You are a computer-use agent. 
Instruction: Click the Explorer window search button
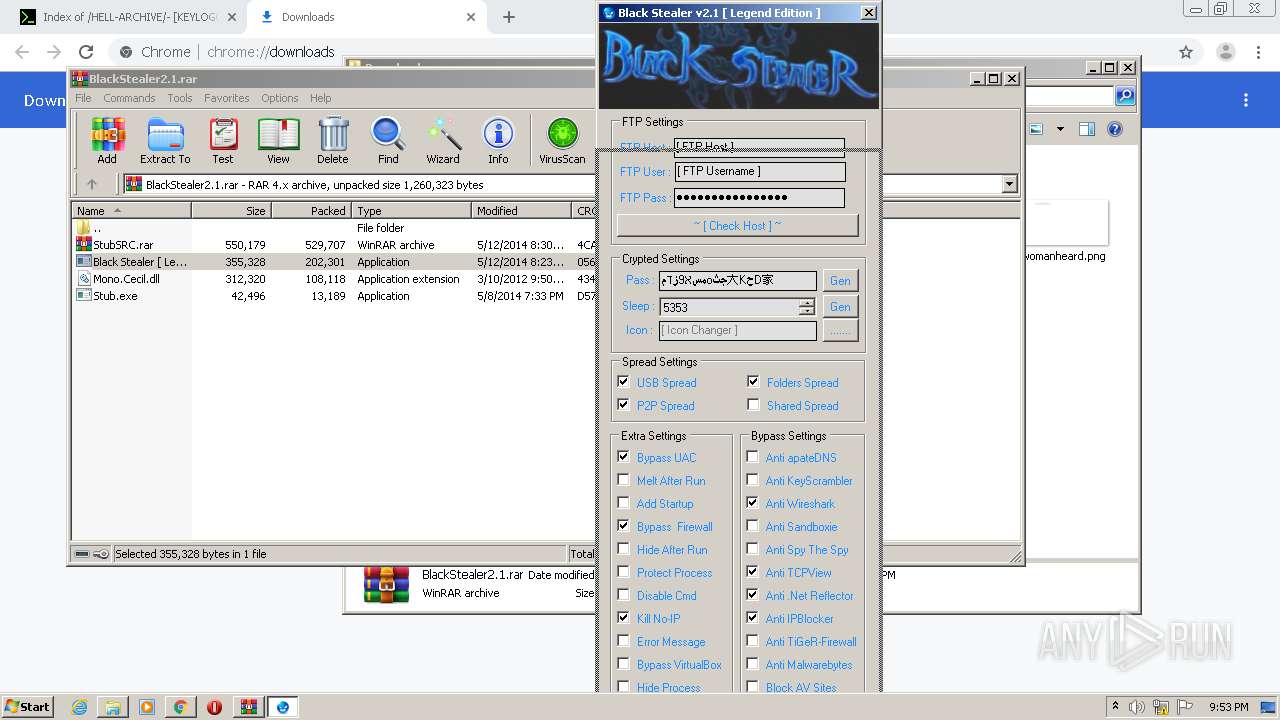pyautogui.click(x=1125, y=96)
